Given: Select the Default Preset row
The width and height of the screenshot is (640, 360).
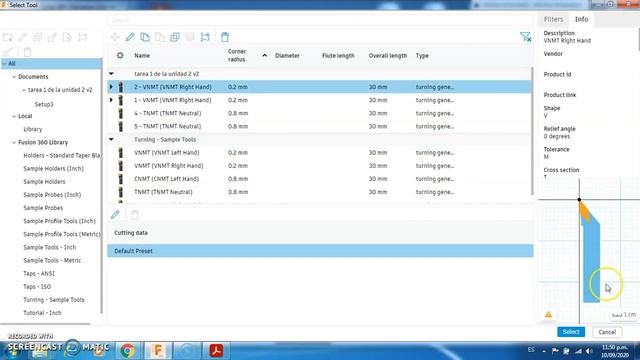Looking at the screenshot, I should click(x=320, y=251).
